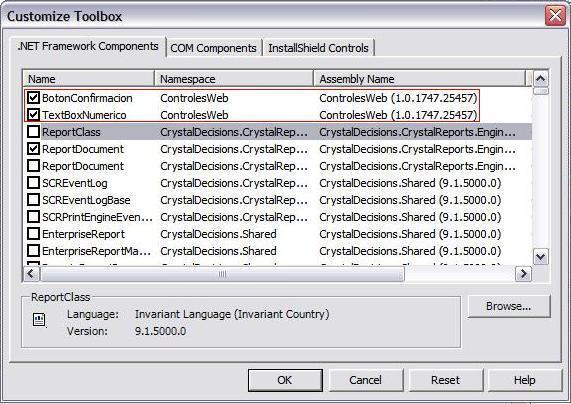The height and width of the screenshot is (404, 571).
Task: Enable the ReportClass checkbox
Action: 34,132
